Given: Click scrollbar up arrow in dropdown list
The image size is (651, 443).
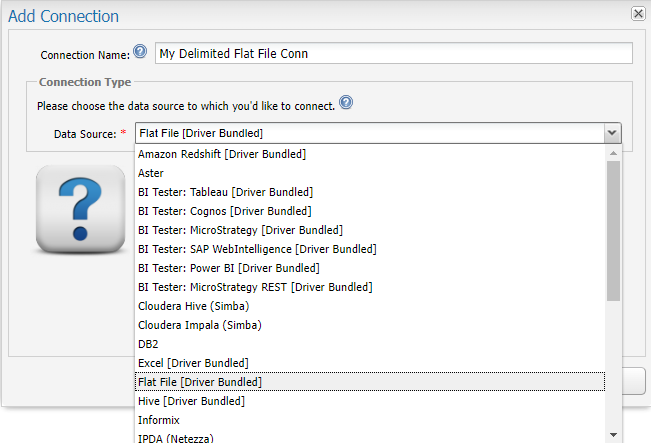Looking at the screenshot, I should 613,153.
